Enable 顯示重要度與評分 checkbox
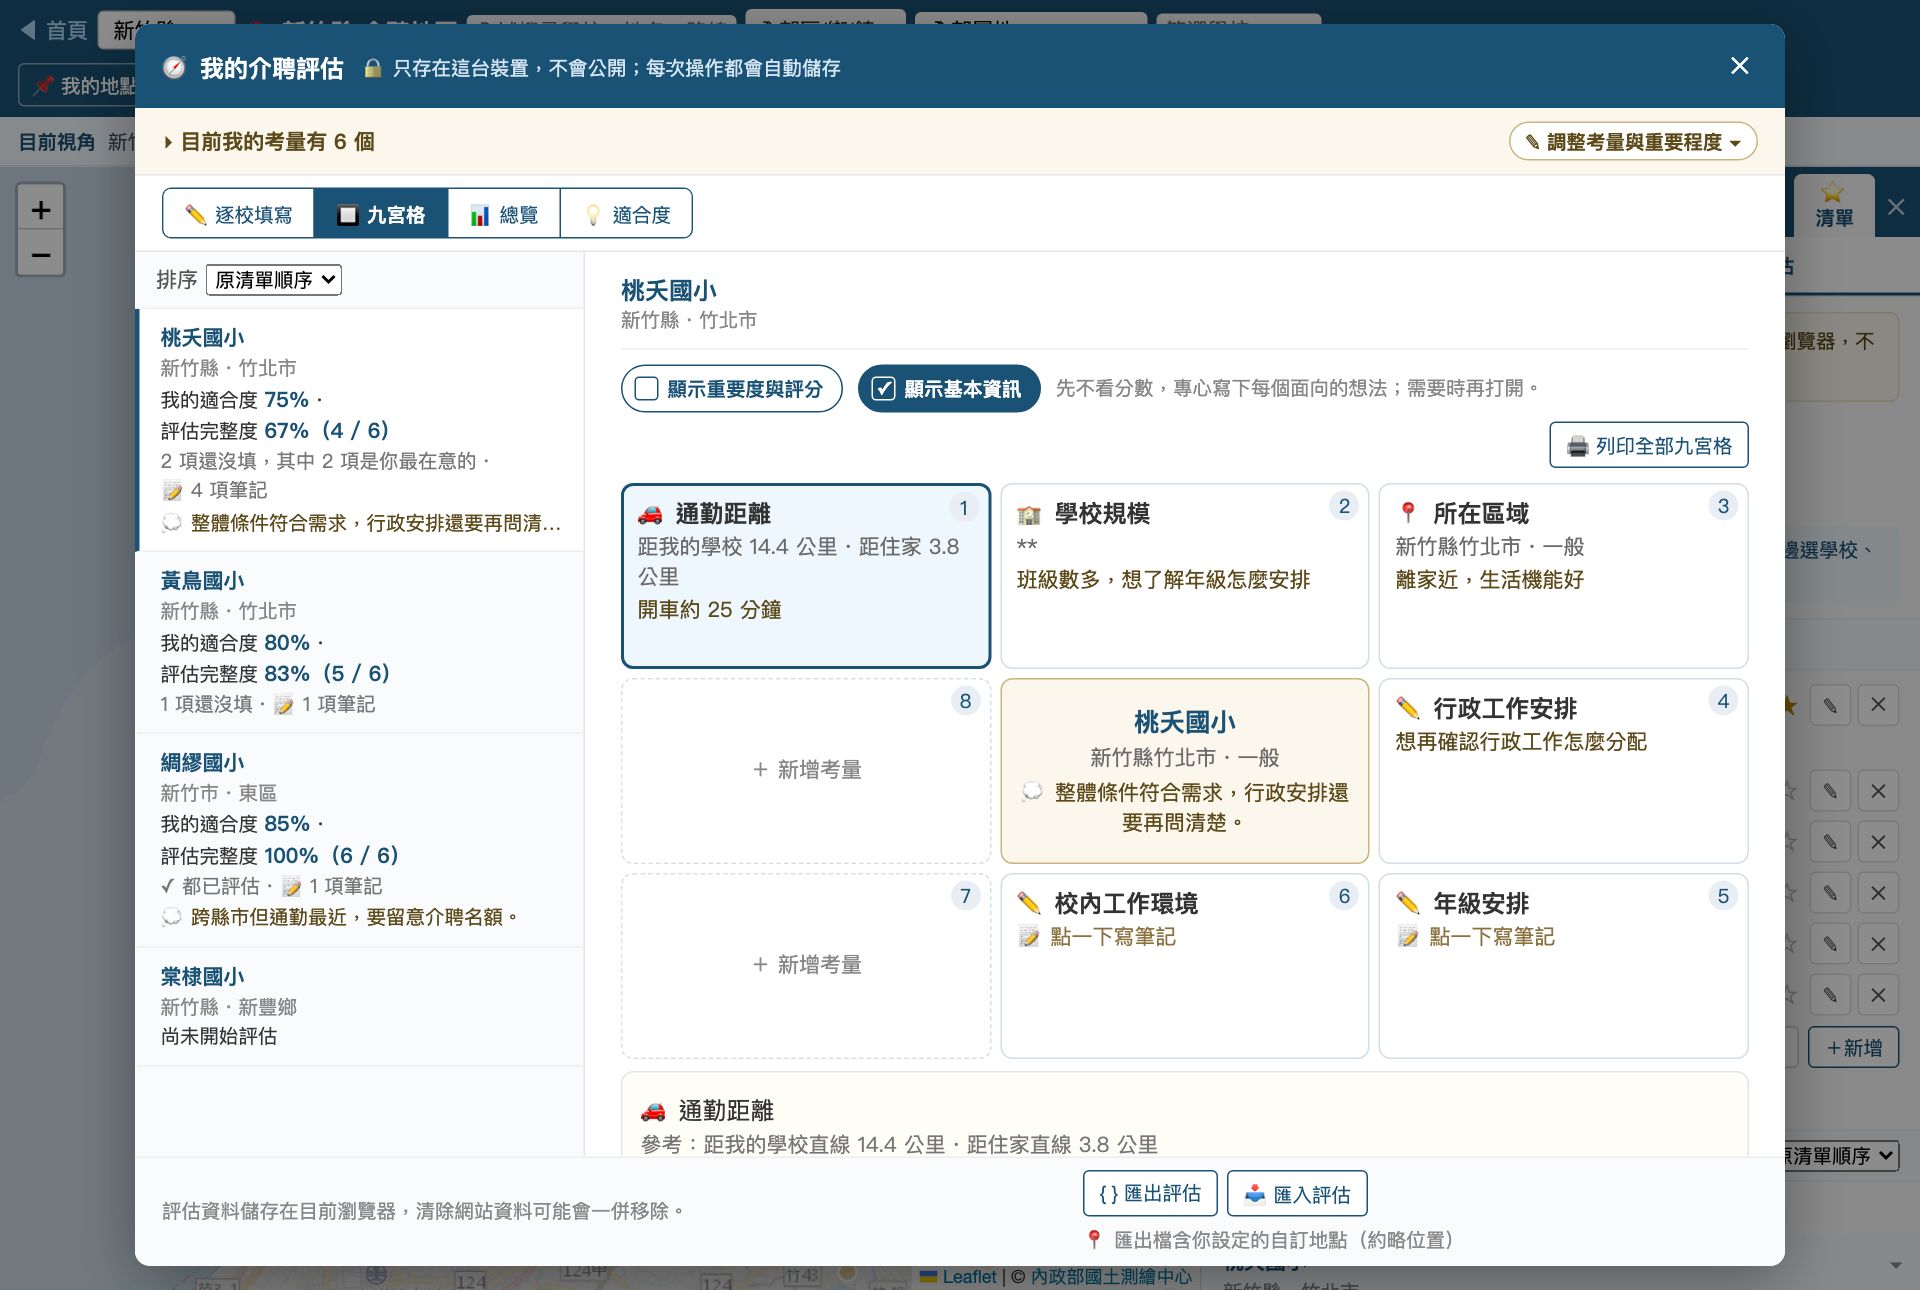 coord(647,389)
